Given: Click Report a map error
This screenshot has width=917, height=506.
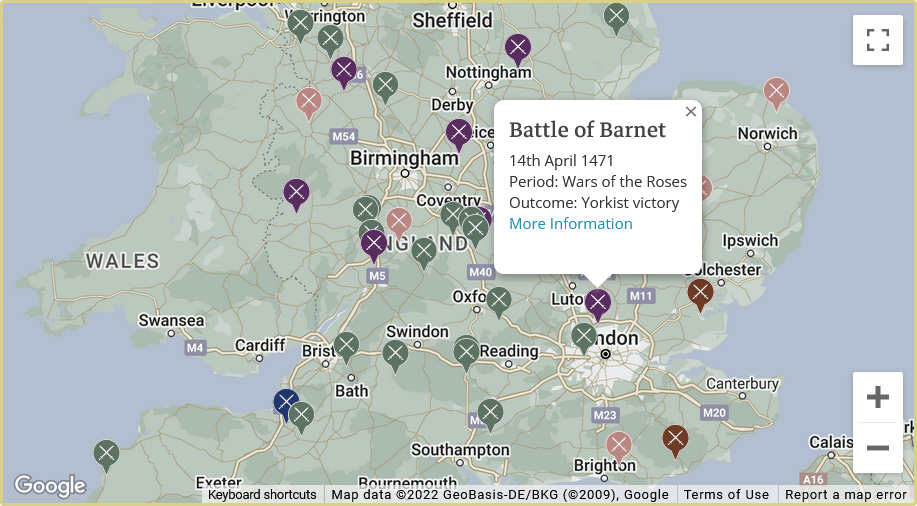Looking at the screenshot, I should tap(845, 495).
